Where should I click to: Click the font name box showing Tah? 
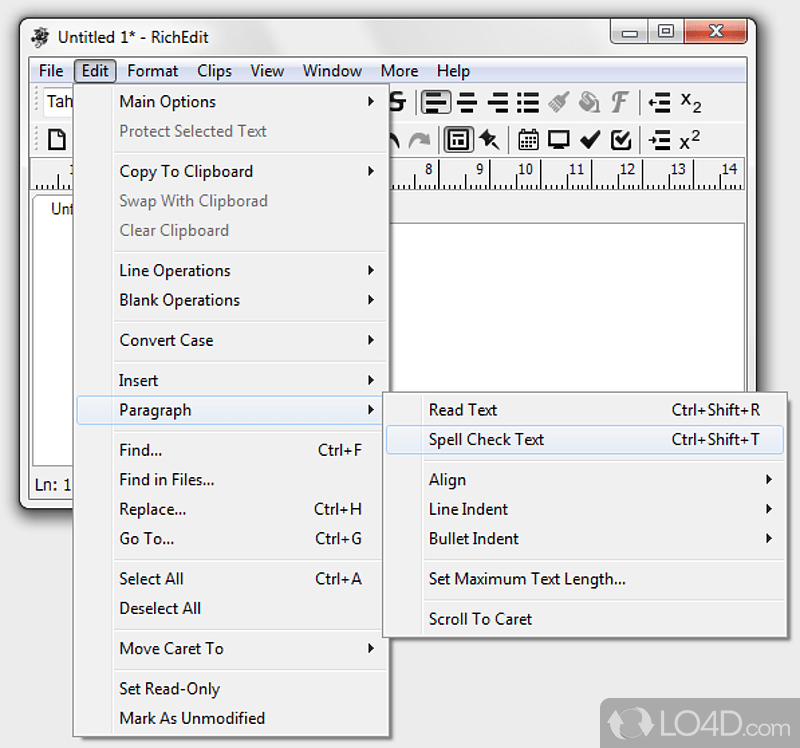(x=59, y=102)
